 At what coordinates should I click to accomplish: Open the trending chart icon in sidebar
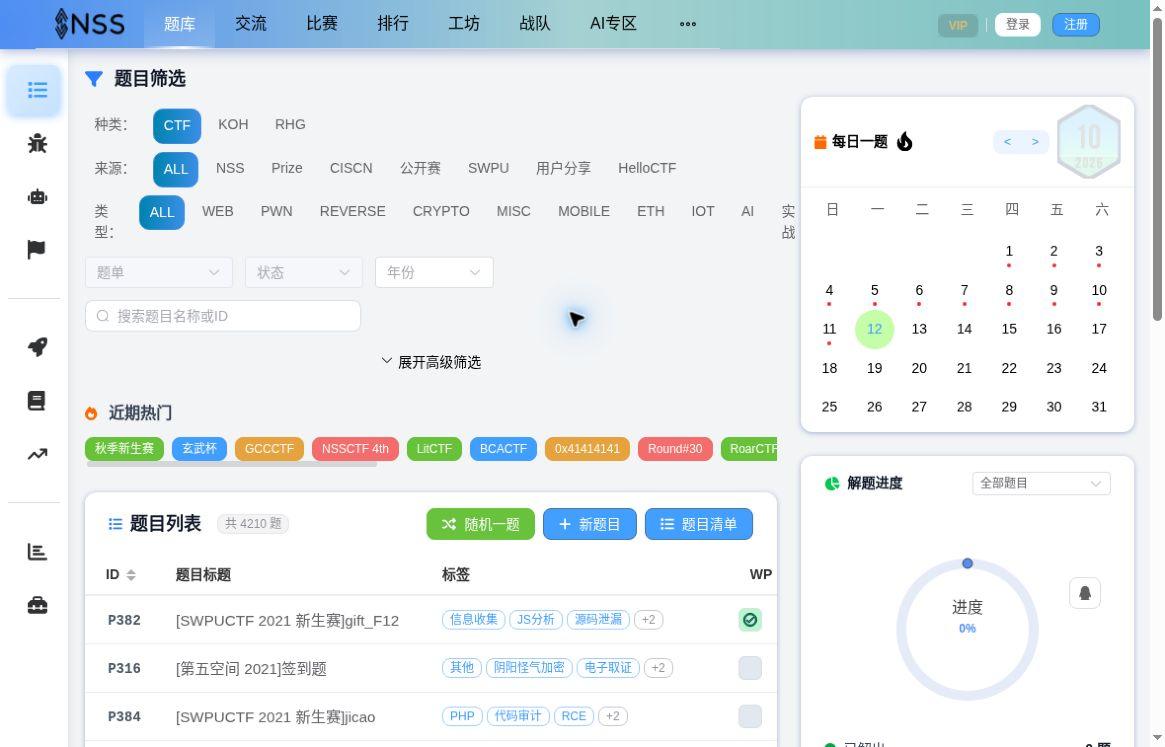click(37, 454)
